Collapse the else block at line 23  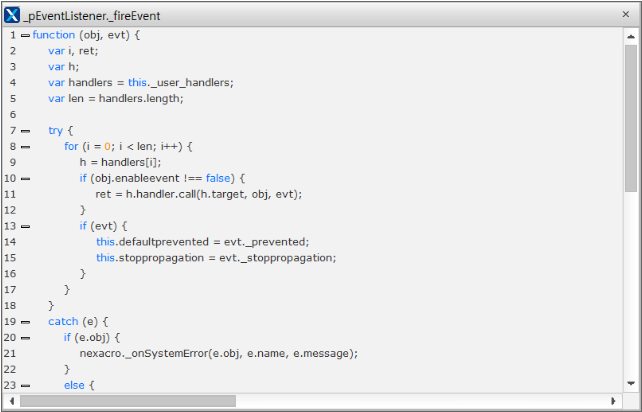[25, 385]
